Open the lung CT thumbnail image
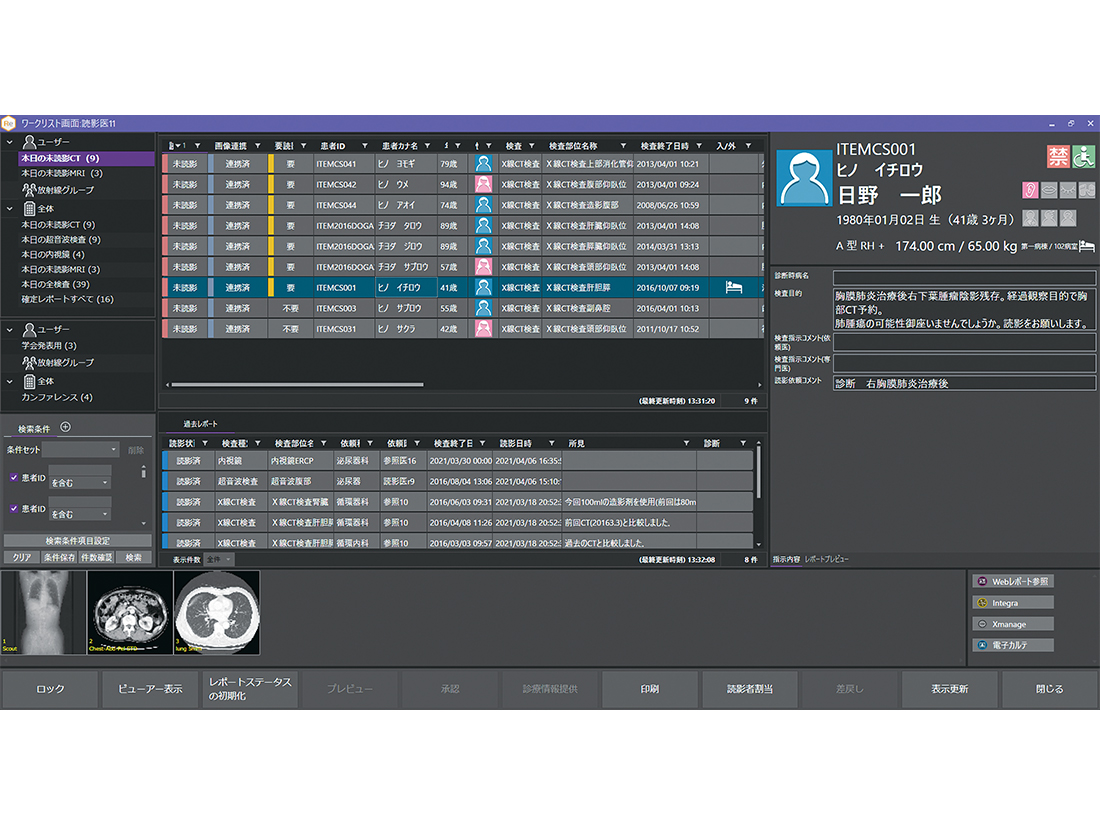Screen dimensions: 1100x825 [216, 613]
